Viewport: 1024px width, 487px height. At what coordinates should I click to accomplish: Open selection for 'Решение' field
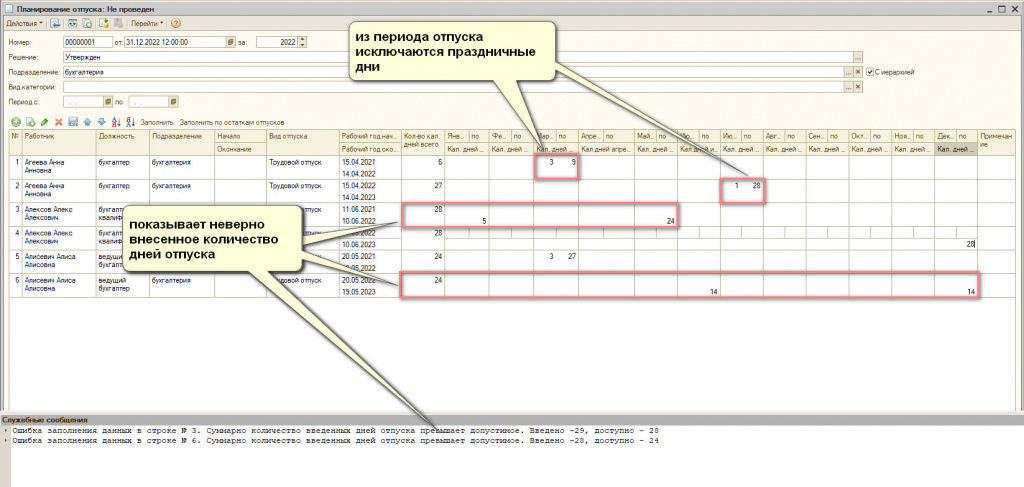point(857,57)
